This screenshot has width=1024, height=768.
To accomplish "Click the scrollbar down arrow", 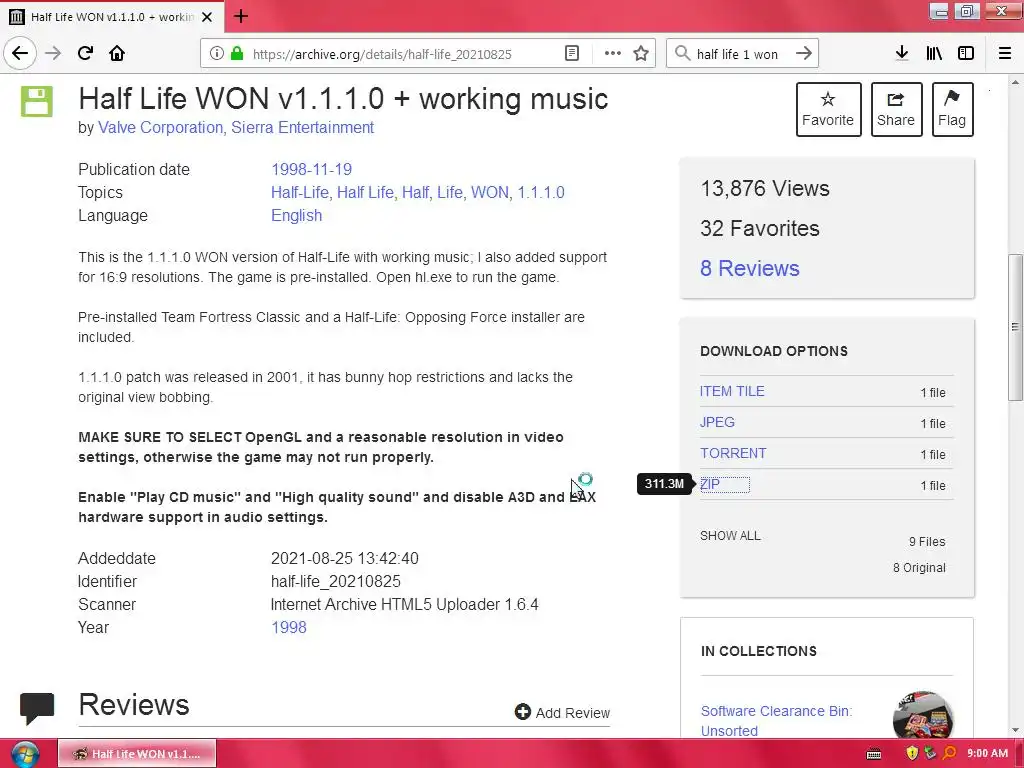I will click(x=1015, y=731).
